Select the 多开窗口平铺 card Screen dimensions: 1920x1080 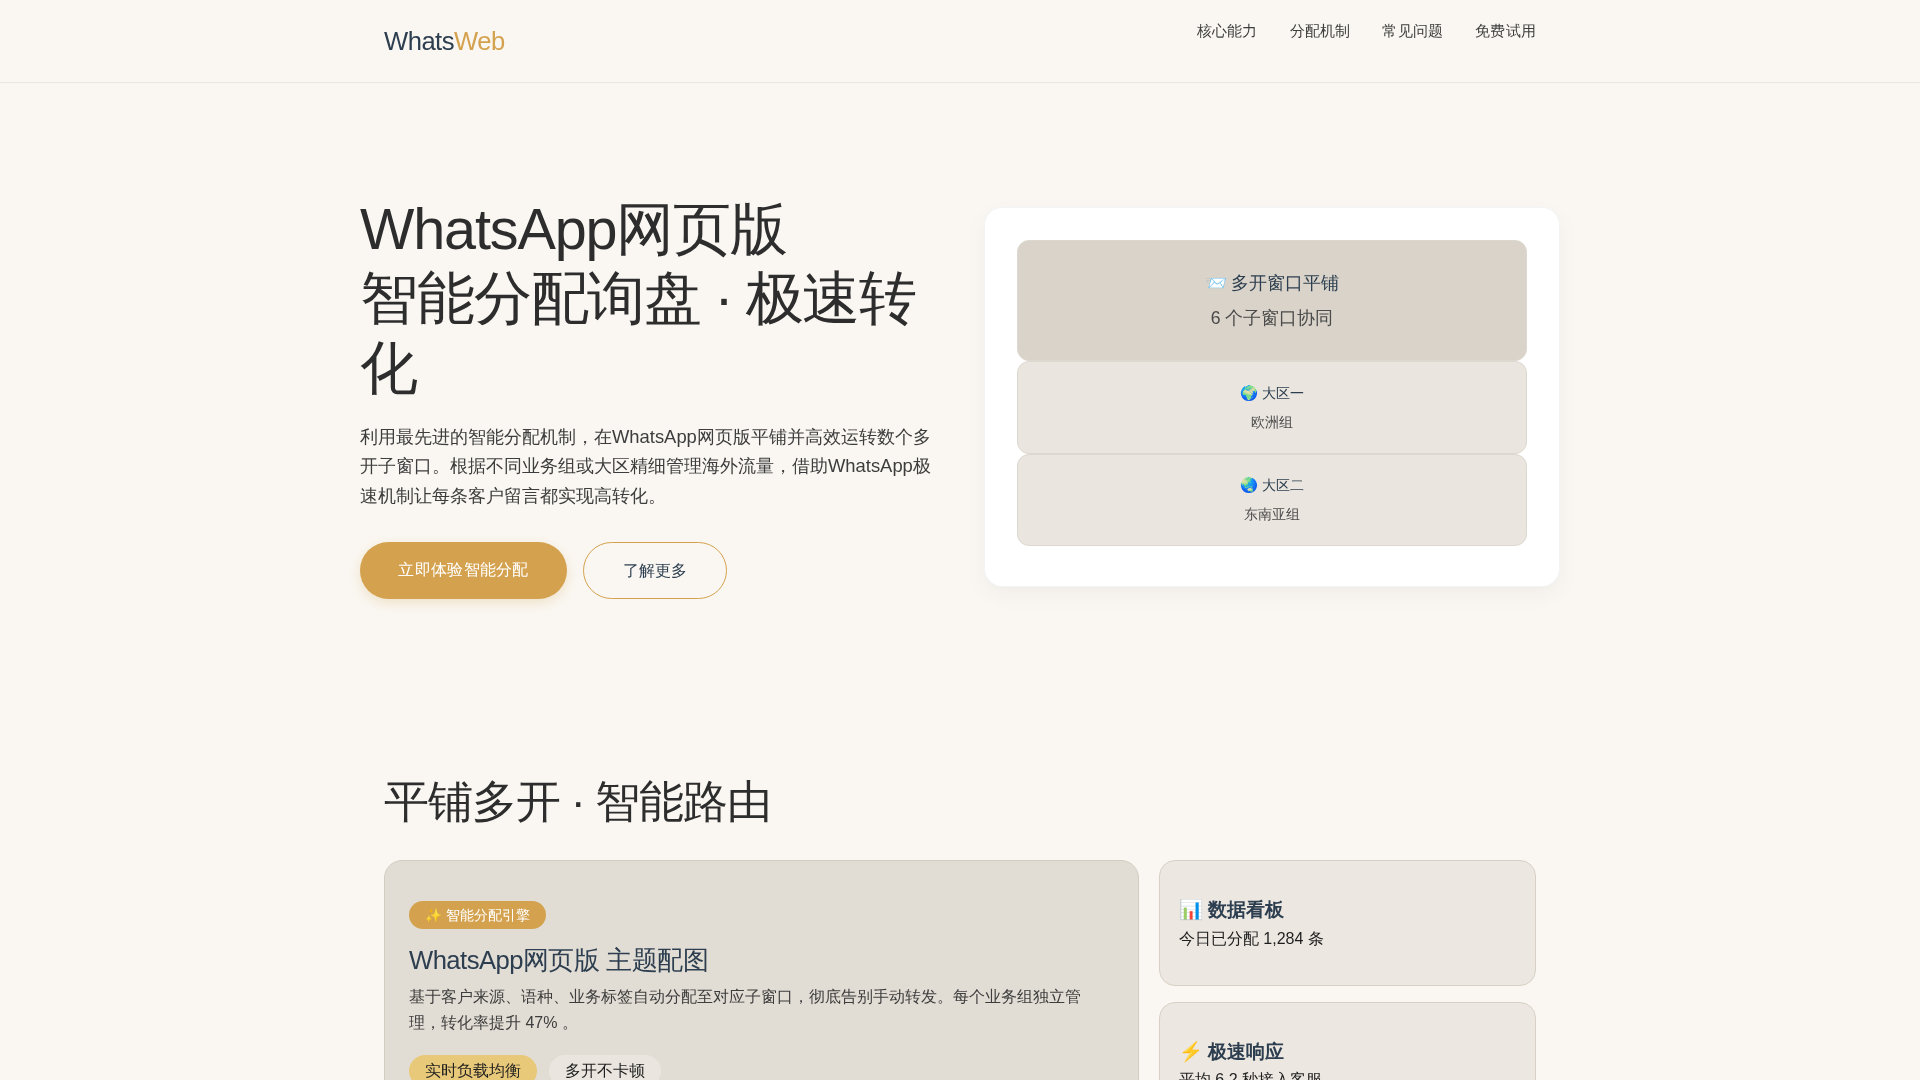pos(1272,300)
